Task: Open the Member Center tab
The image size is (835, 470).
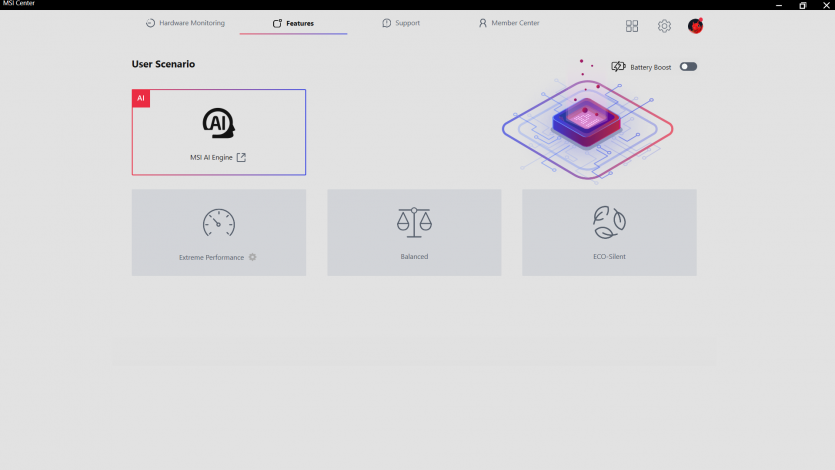Action: [509, 23]
